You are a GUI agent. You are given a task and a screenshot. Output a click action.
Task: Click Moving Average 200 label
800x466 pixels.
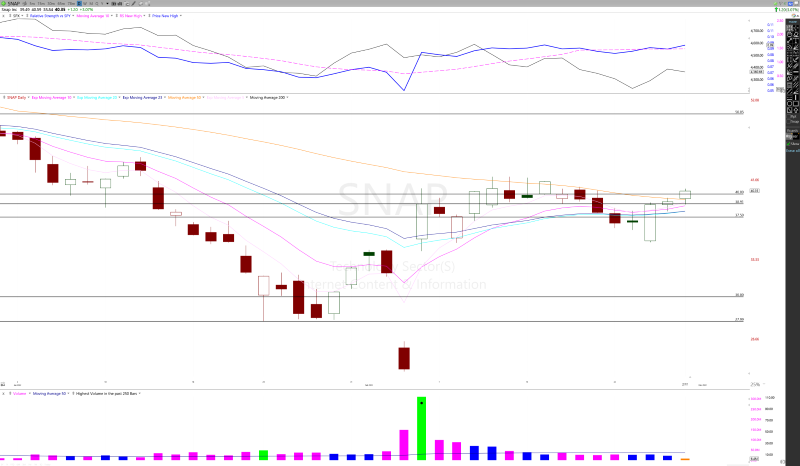tap(267, 97)
